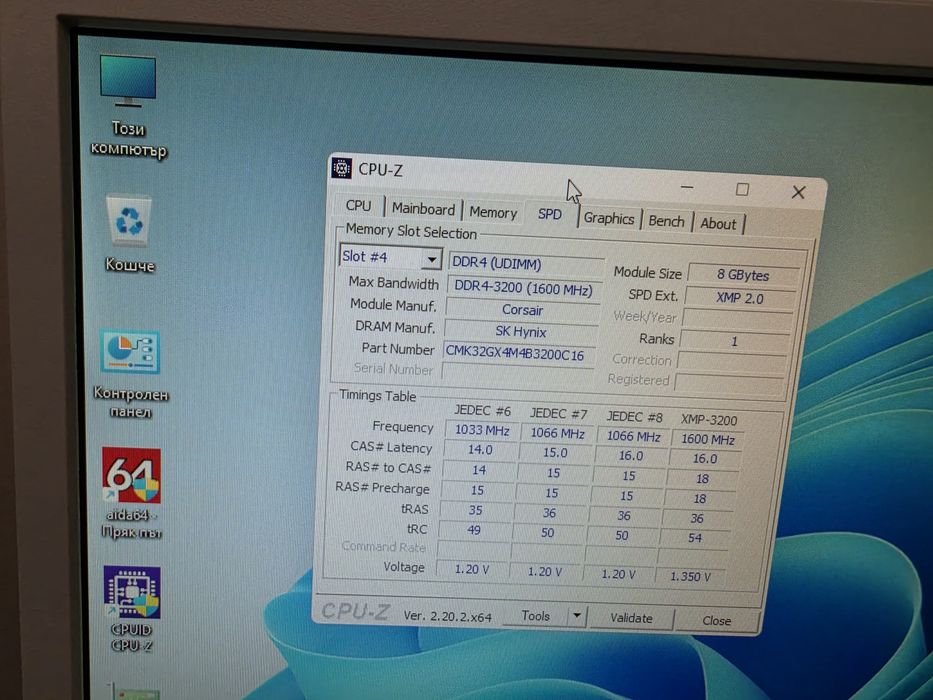This screenshot has height=700, width=933.
Task: Click the empty Correction field
Action: [x=731, y=362]
